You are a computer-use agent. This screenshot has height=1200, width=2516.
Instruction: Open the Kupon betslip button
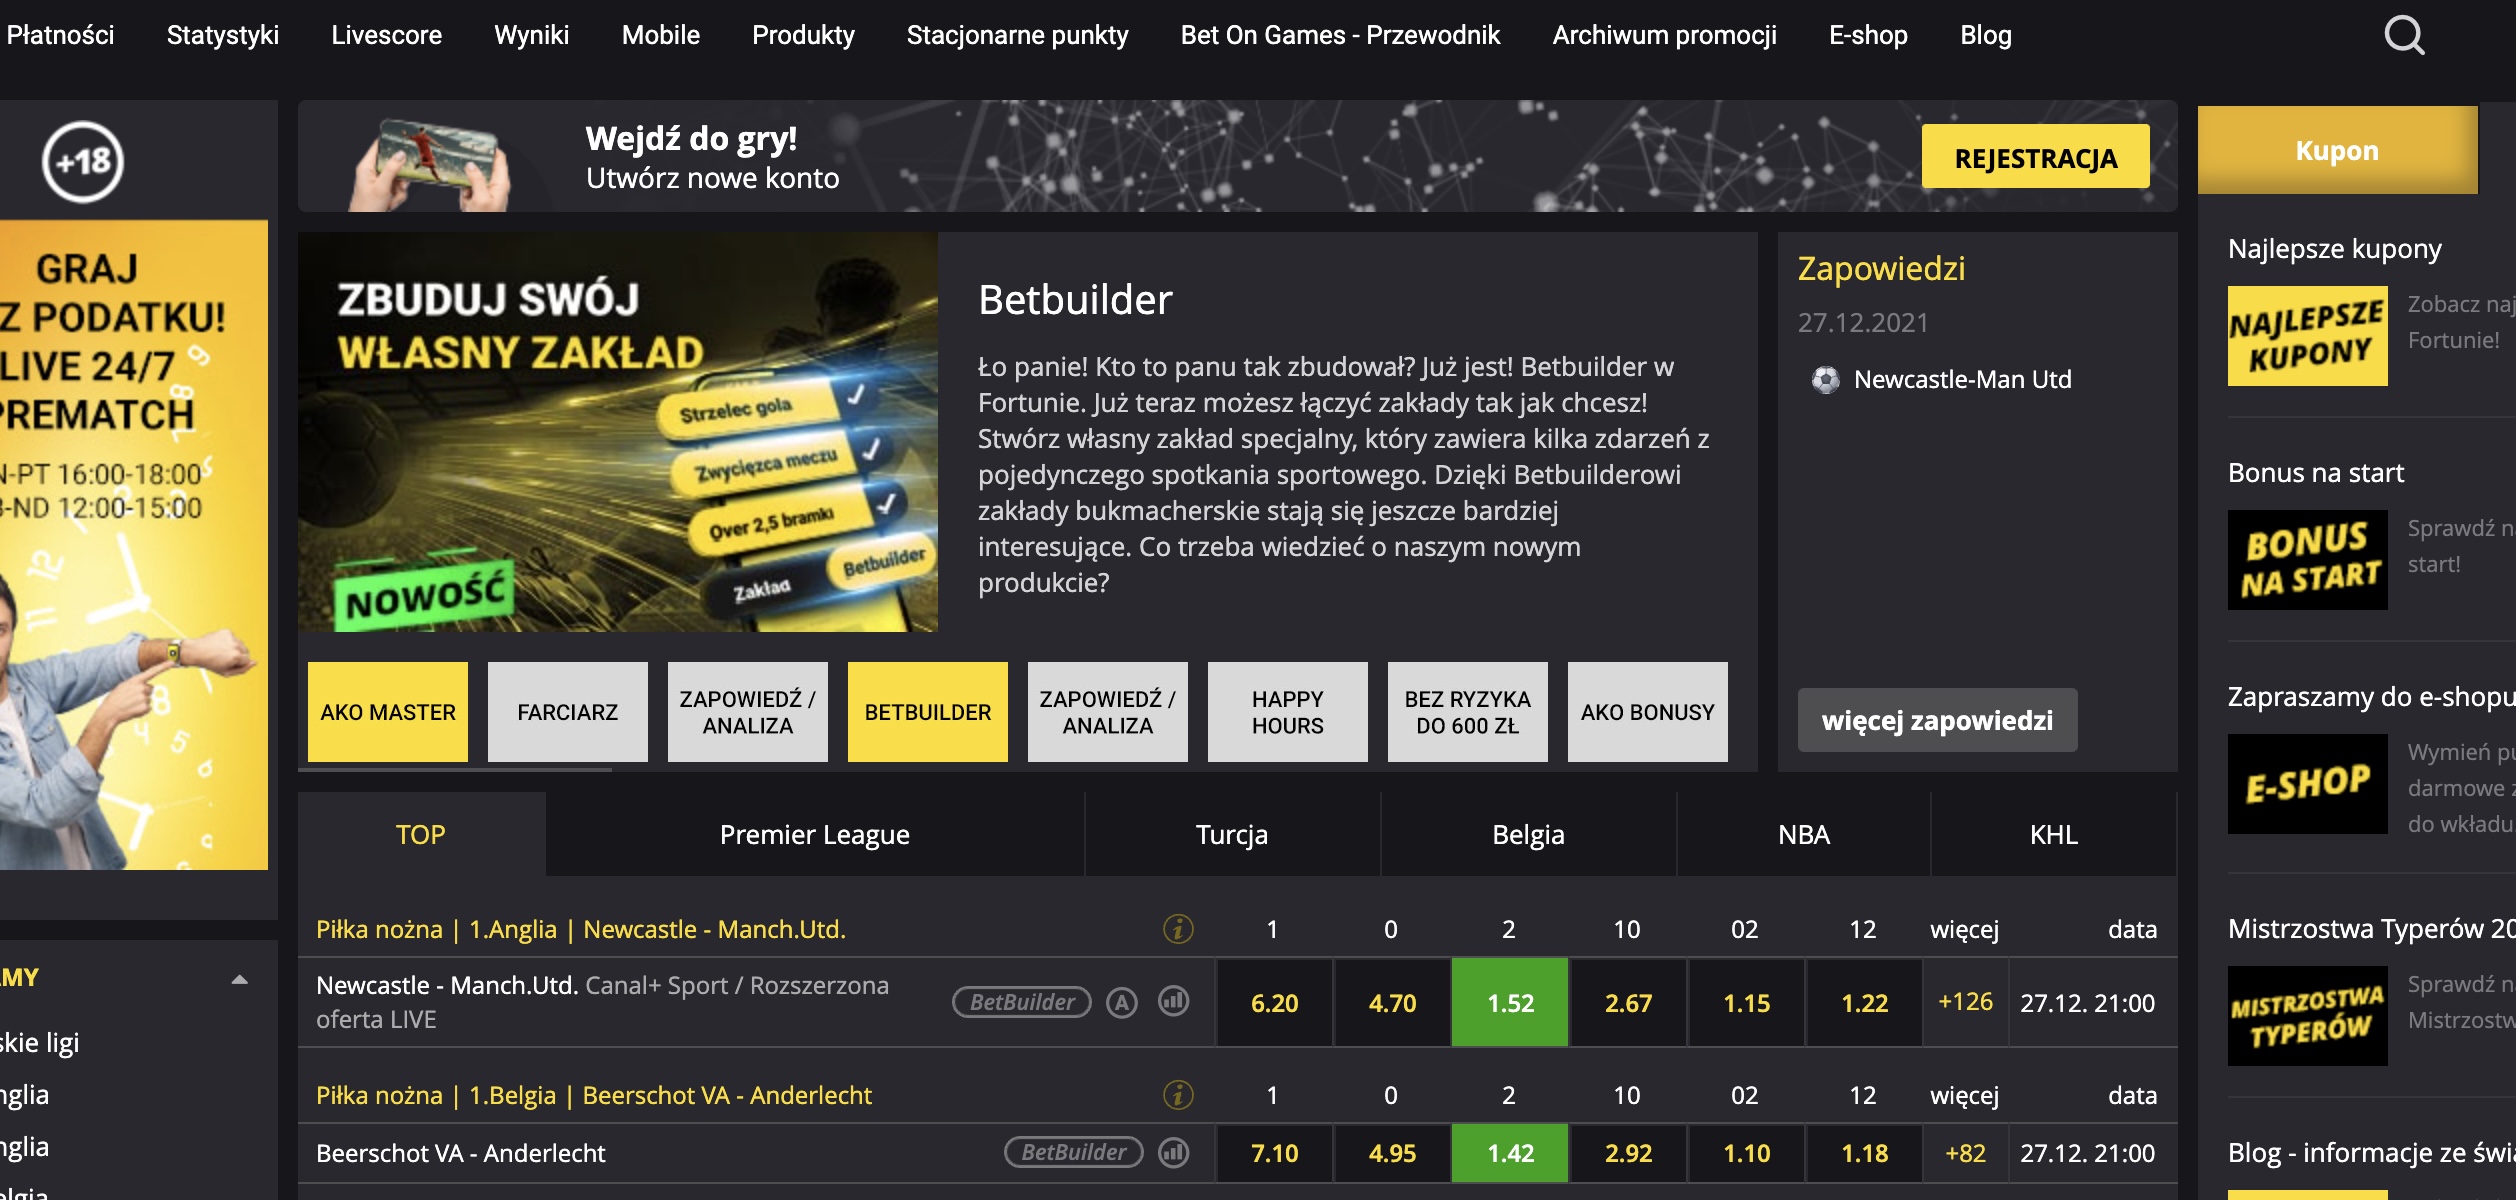(x=2337, y=150)
